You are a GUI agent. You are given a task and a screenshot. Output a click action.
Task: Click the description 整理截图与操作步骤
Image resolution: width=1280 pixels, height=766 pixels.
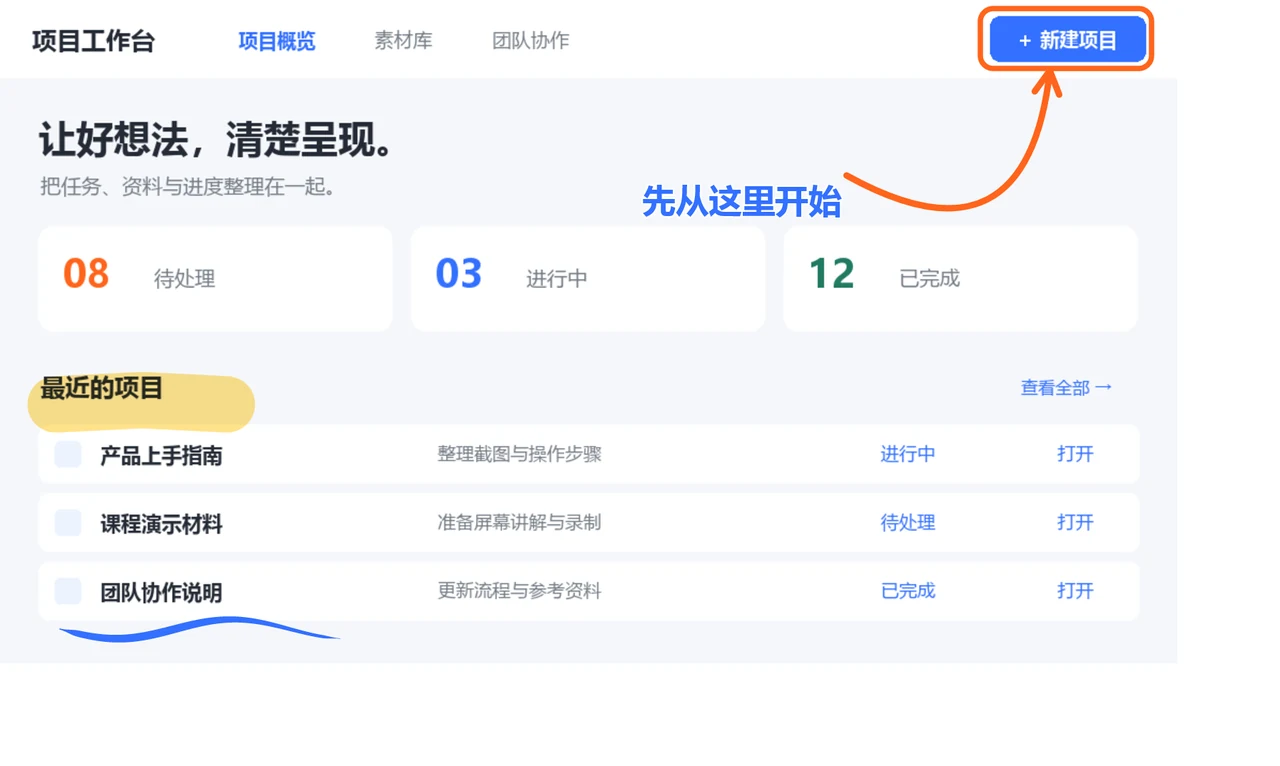519,454
